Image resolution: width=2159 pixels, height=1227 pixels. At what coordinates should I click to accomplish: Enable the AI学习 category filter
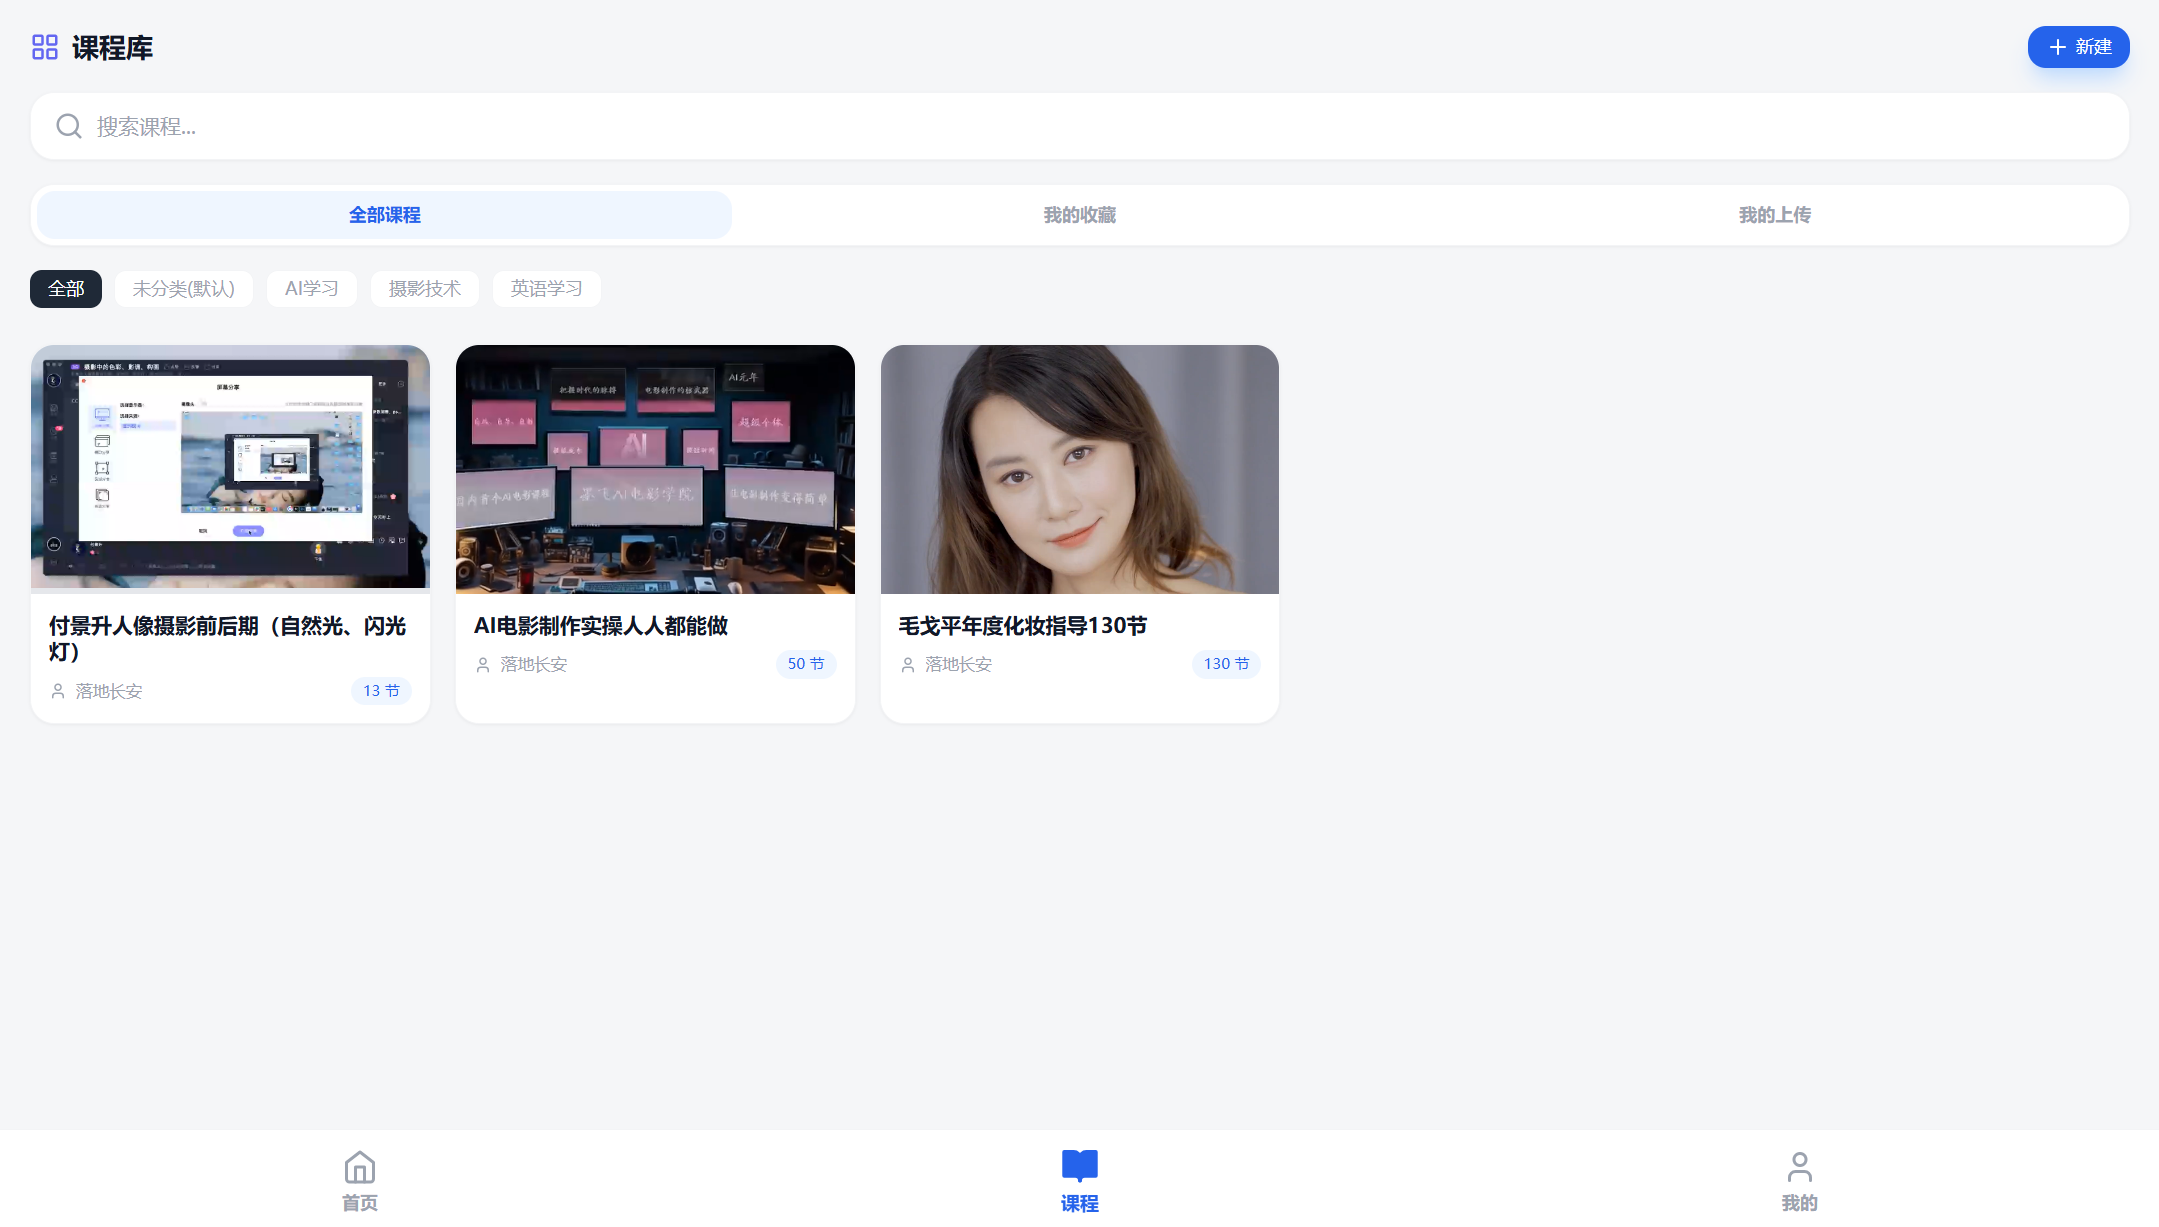(x=311, y=288)
